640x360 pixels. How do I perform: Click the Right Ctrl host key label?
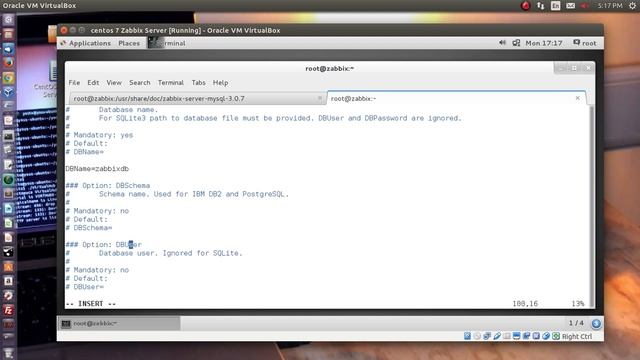coord(577,336)
